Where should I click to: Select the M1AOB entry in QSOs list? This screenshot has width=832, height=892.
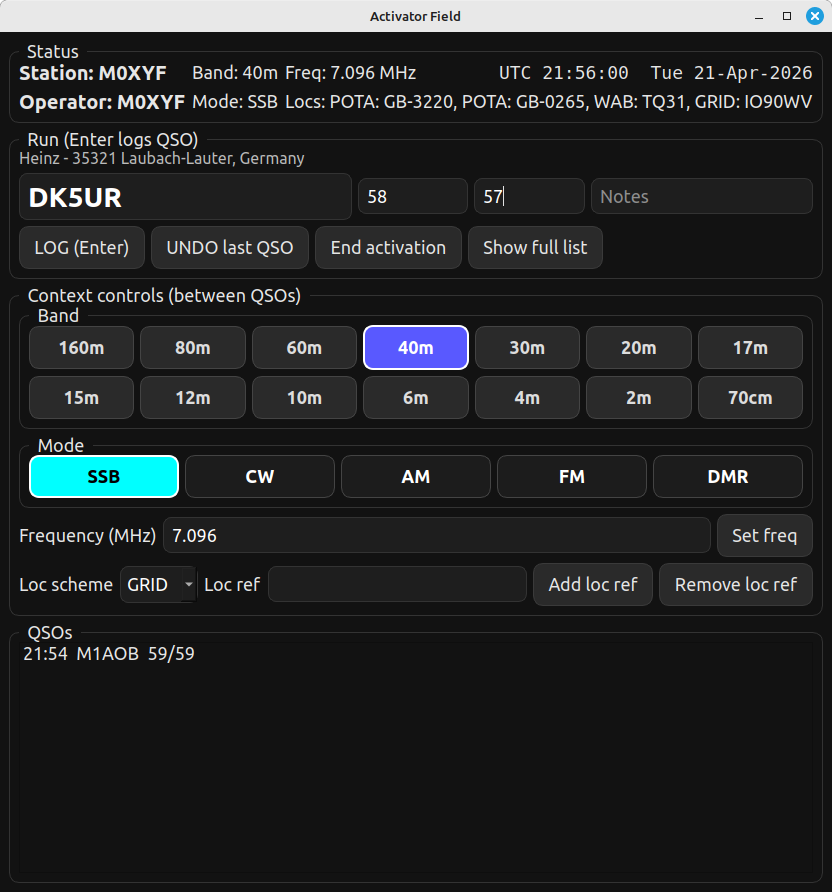point(109,655)
